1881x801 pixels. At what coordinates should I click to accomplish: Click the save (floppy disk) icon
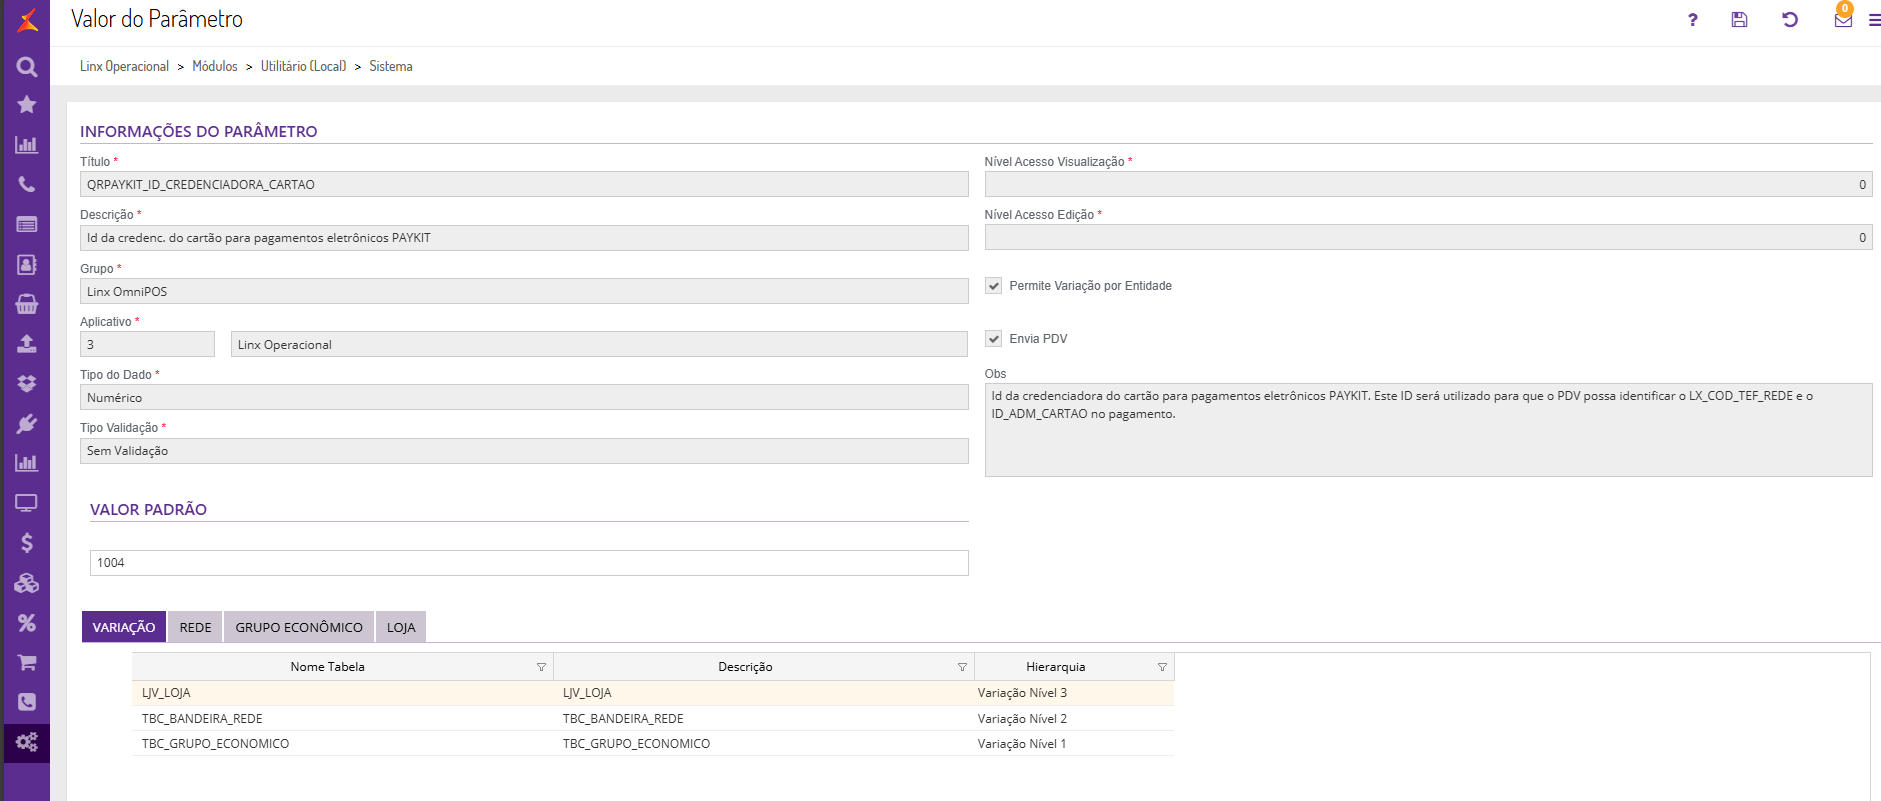click(1739, 20)
